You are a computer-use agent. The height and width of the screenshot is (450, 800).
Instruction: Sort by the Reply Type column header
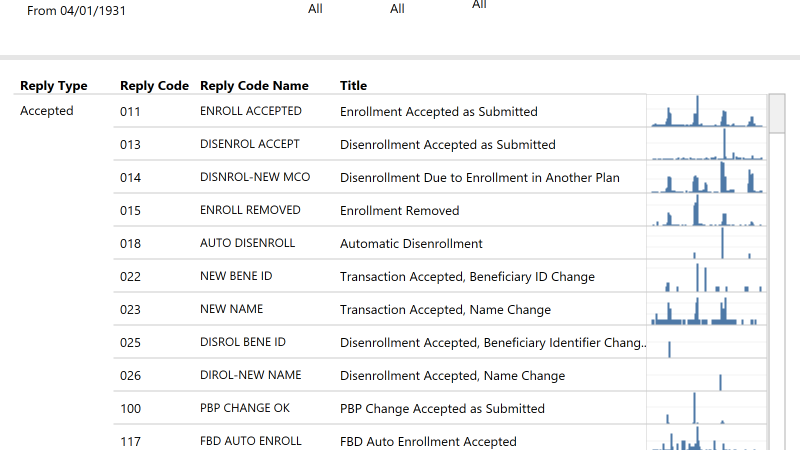click(54, 86)
